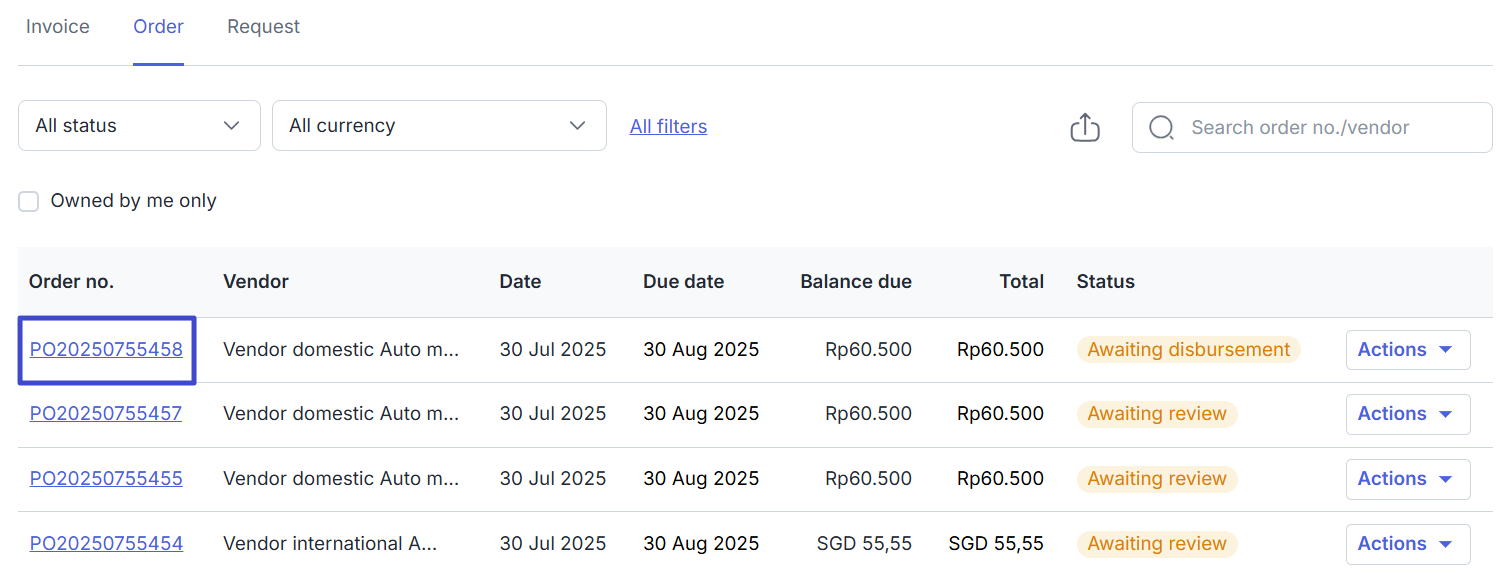Click the 'Awaiting disbursement' status badge

click(1188, 350)
